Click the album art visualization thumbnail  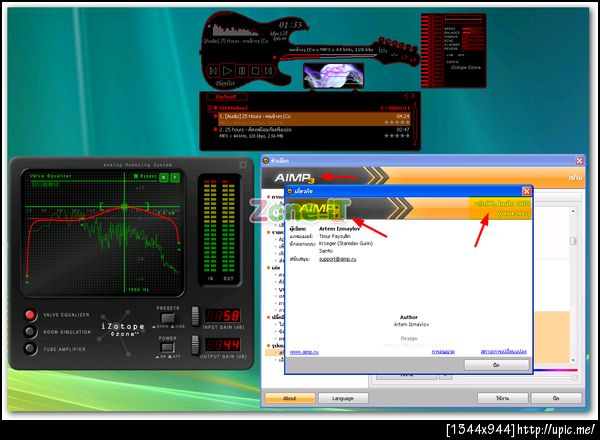click(x=333, y=76)
